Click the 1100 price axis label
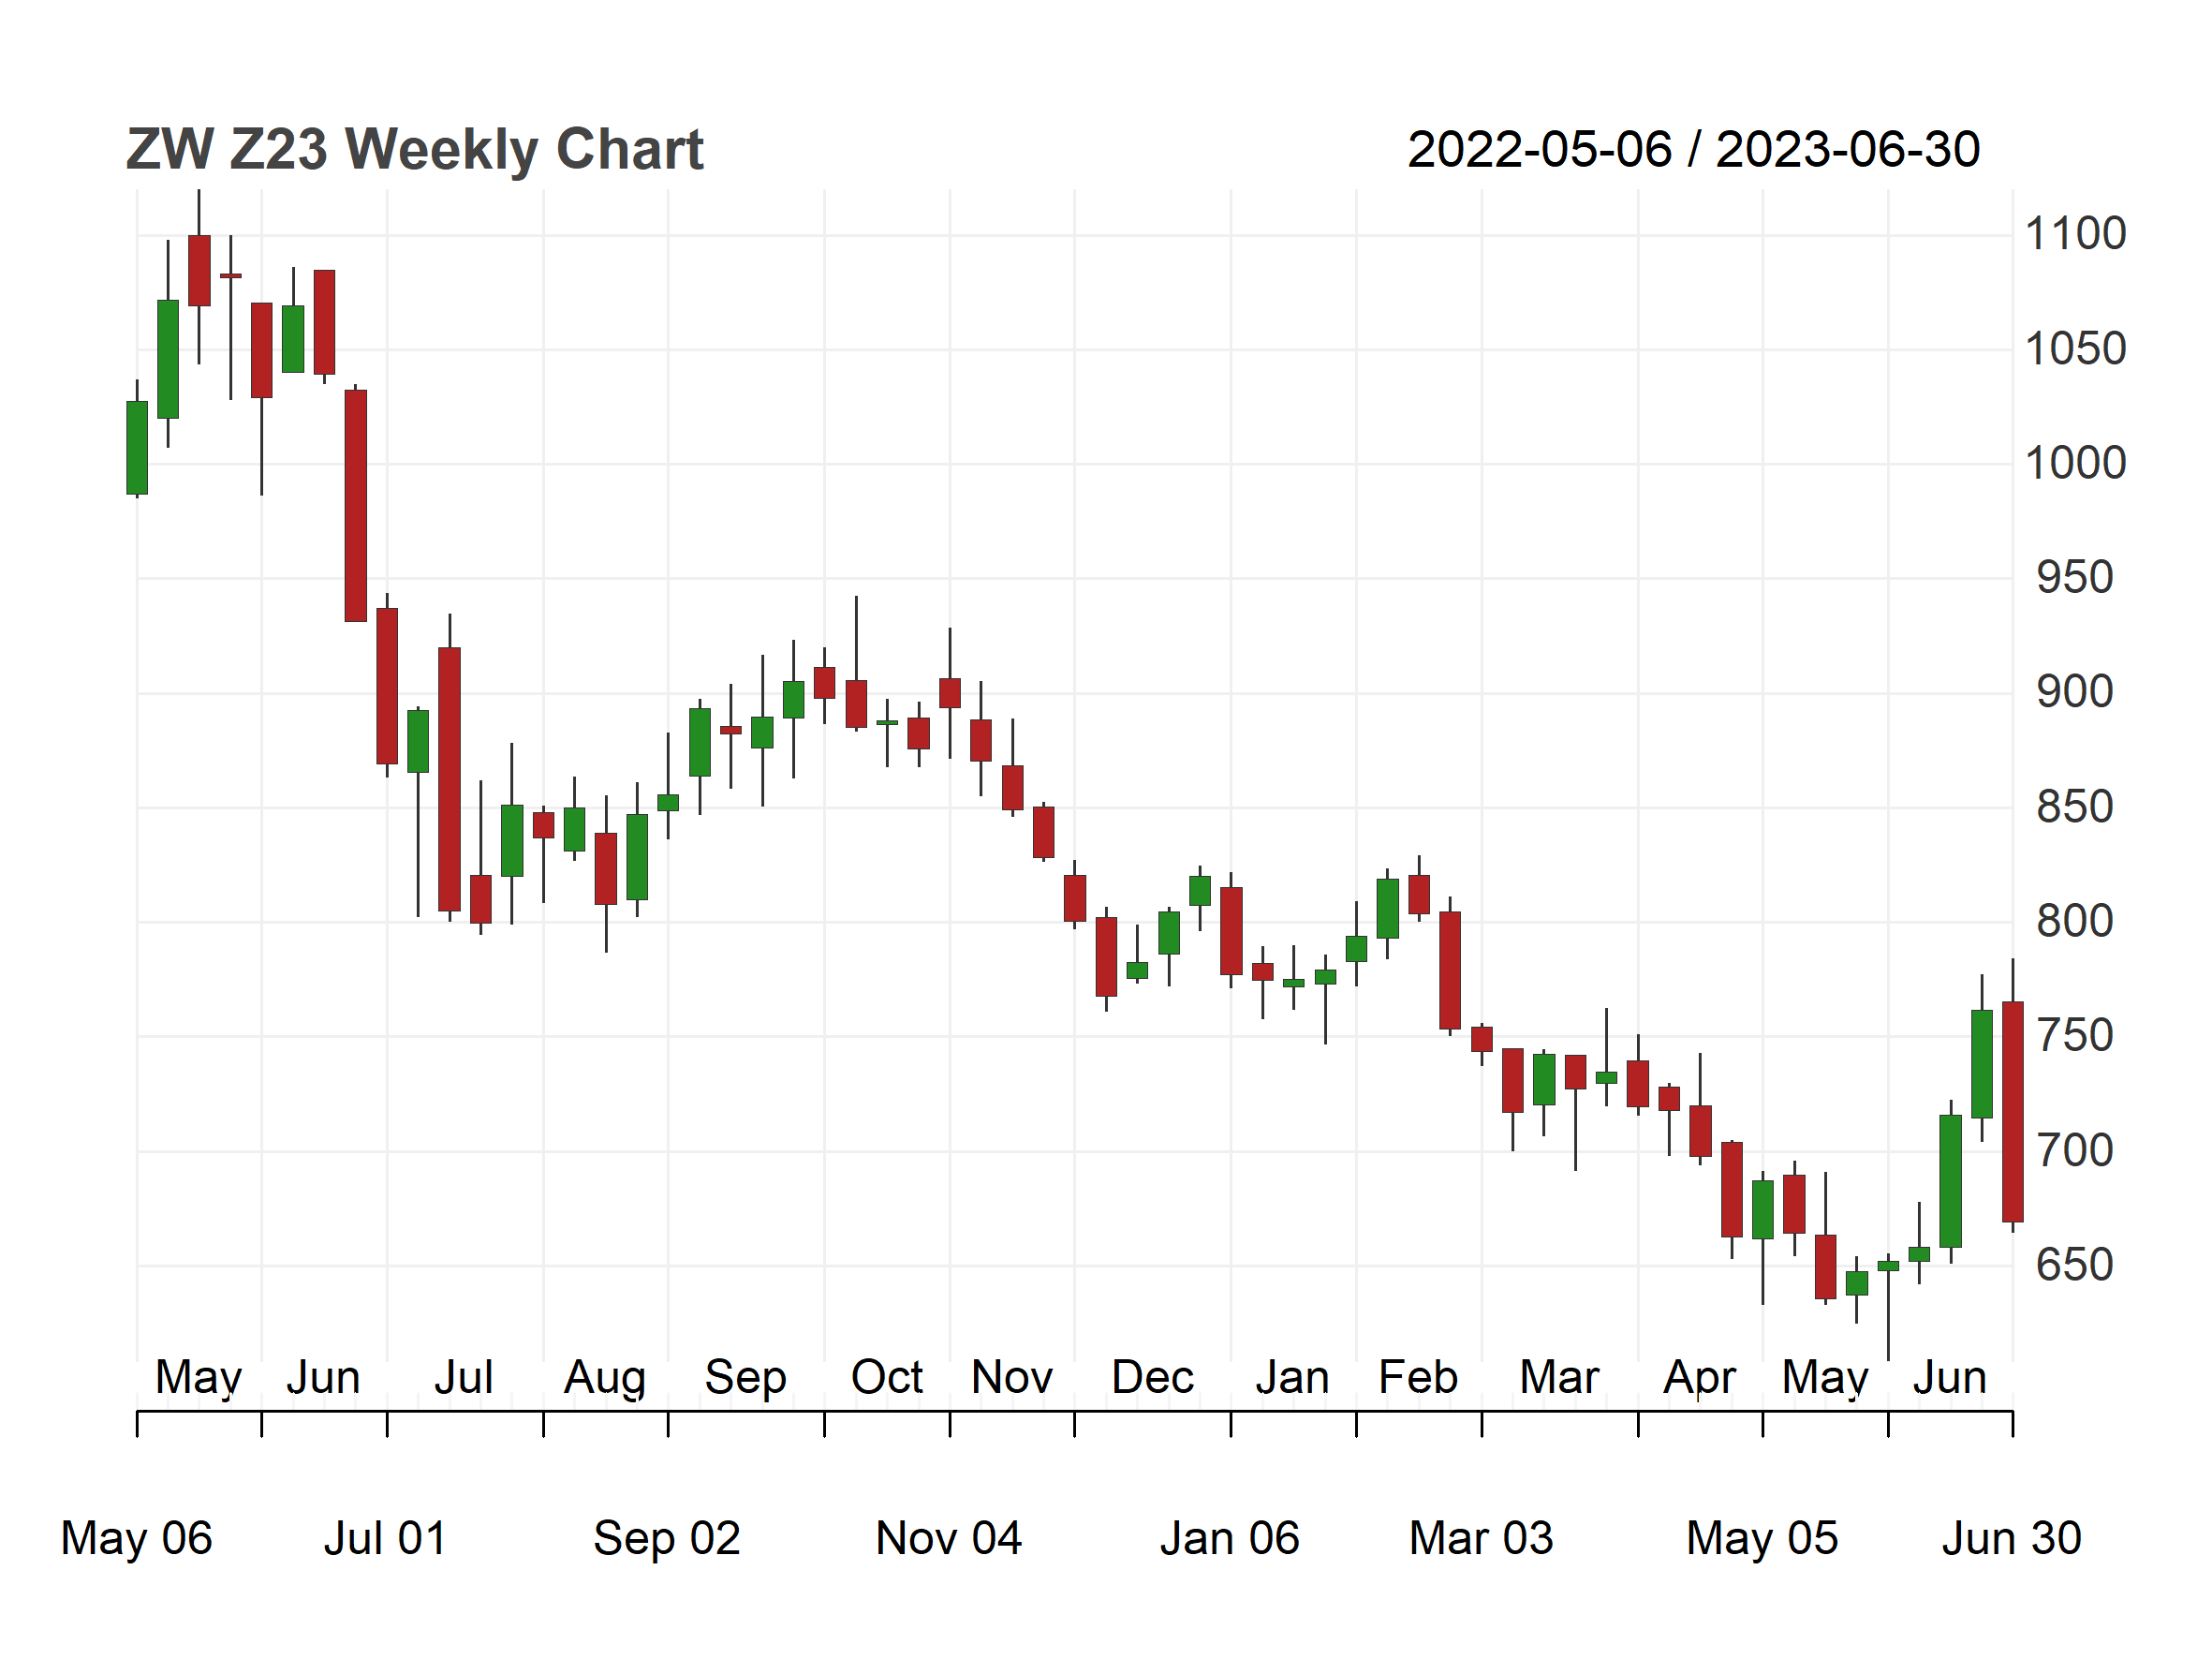The height and width of the screenshot is (1659, 2212). (2075, 234)
